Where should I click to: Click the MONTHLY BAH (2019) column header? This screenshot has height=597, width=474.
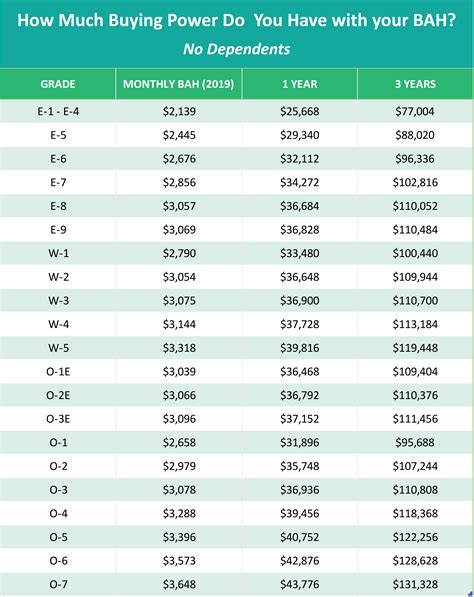click(179, 84)
